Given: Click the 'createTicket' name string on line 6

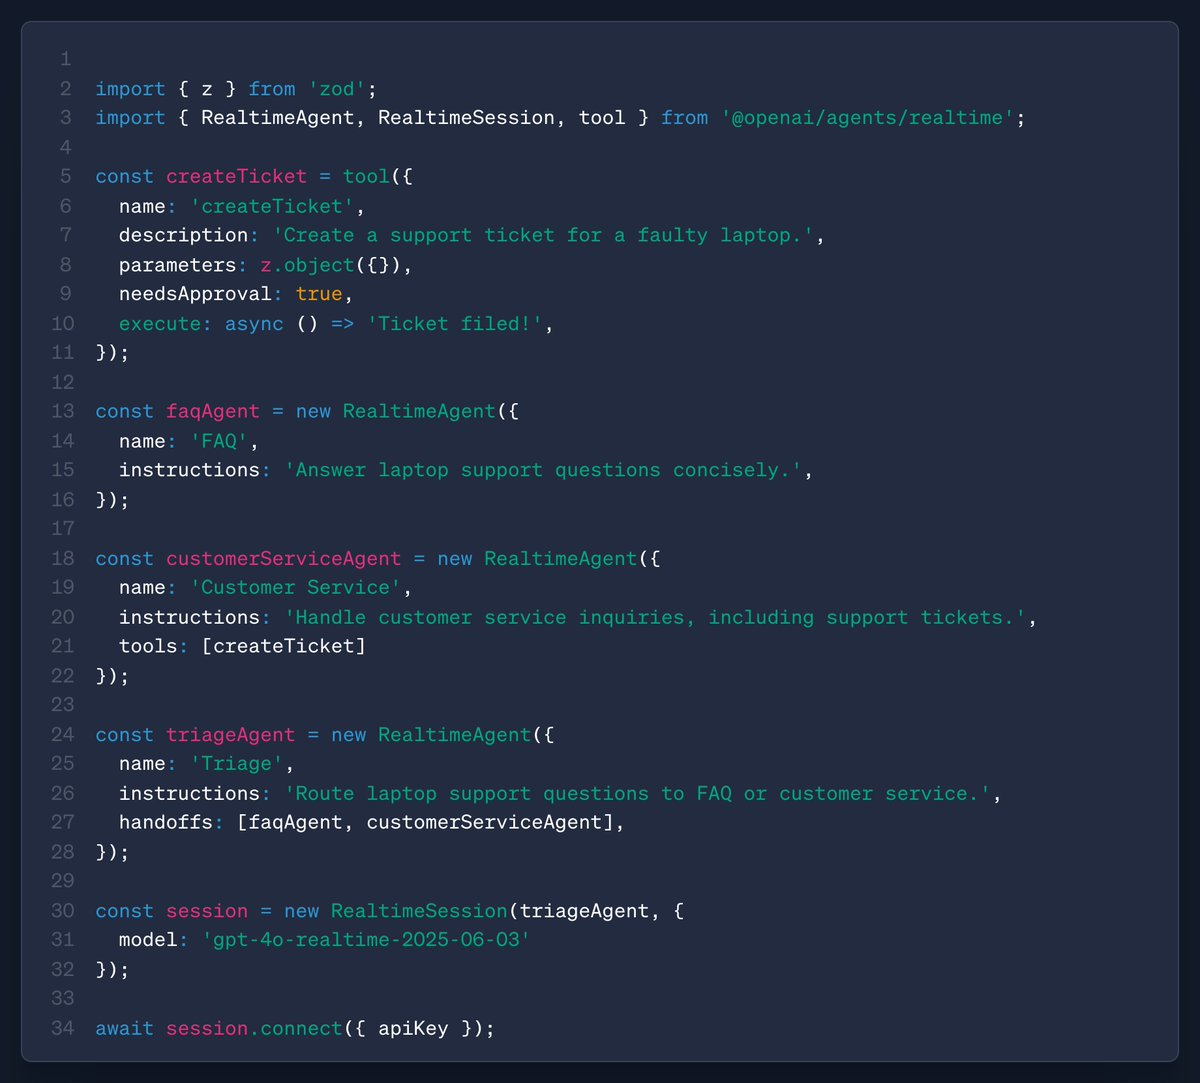Looking at the screenshot, I should (x=272, y=206).
